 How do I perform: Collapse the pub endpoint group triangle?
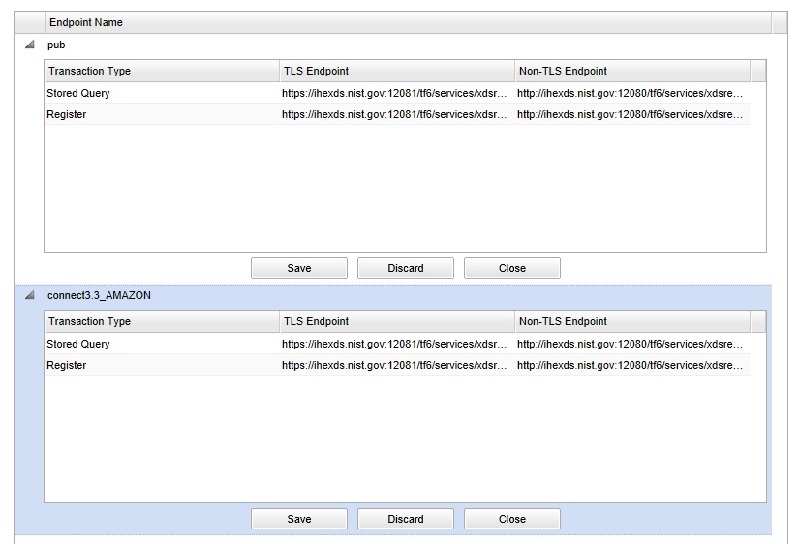pyautogui.click(x=29, y=45)
